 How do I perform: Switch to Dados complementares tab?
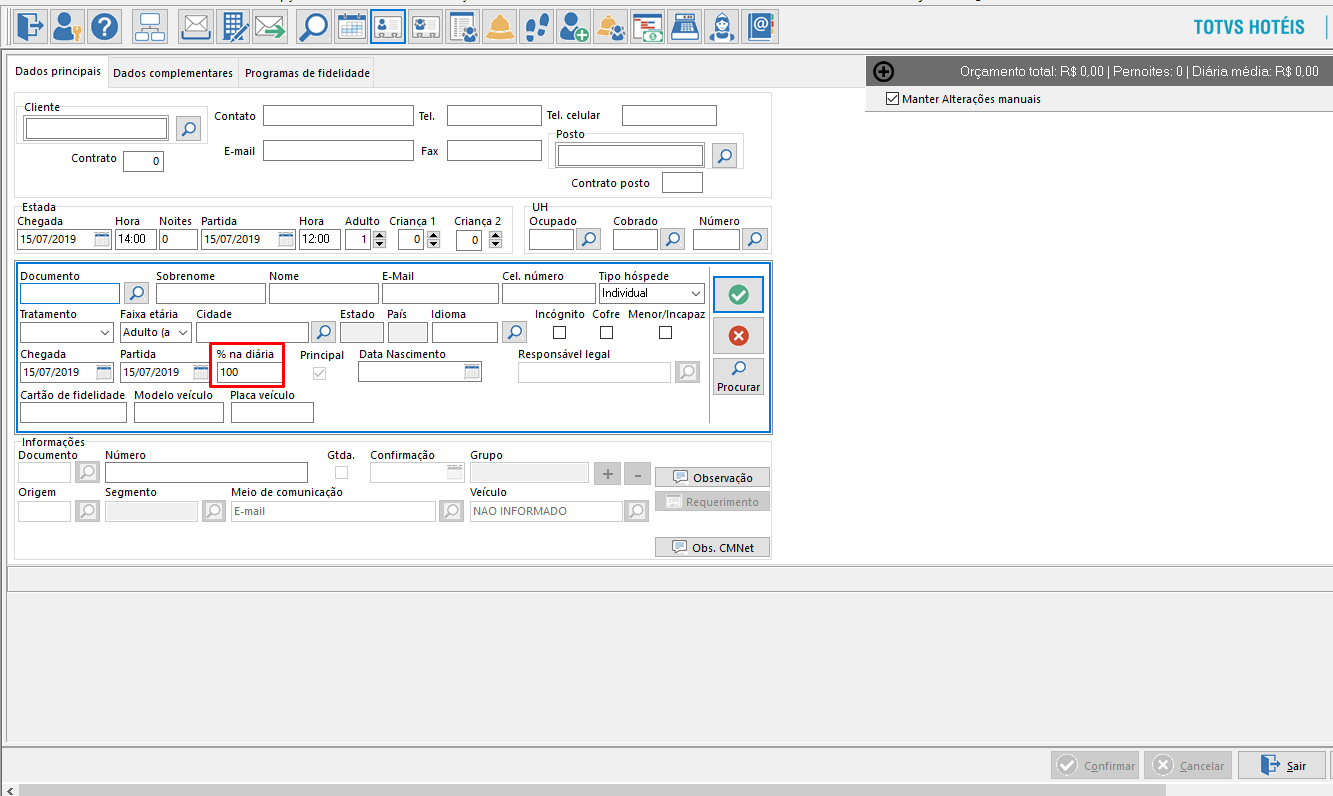(173, 73)
